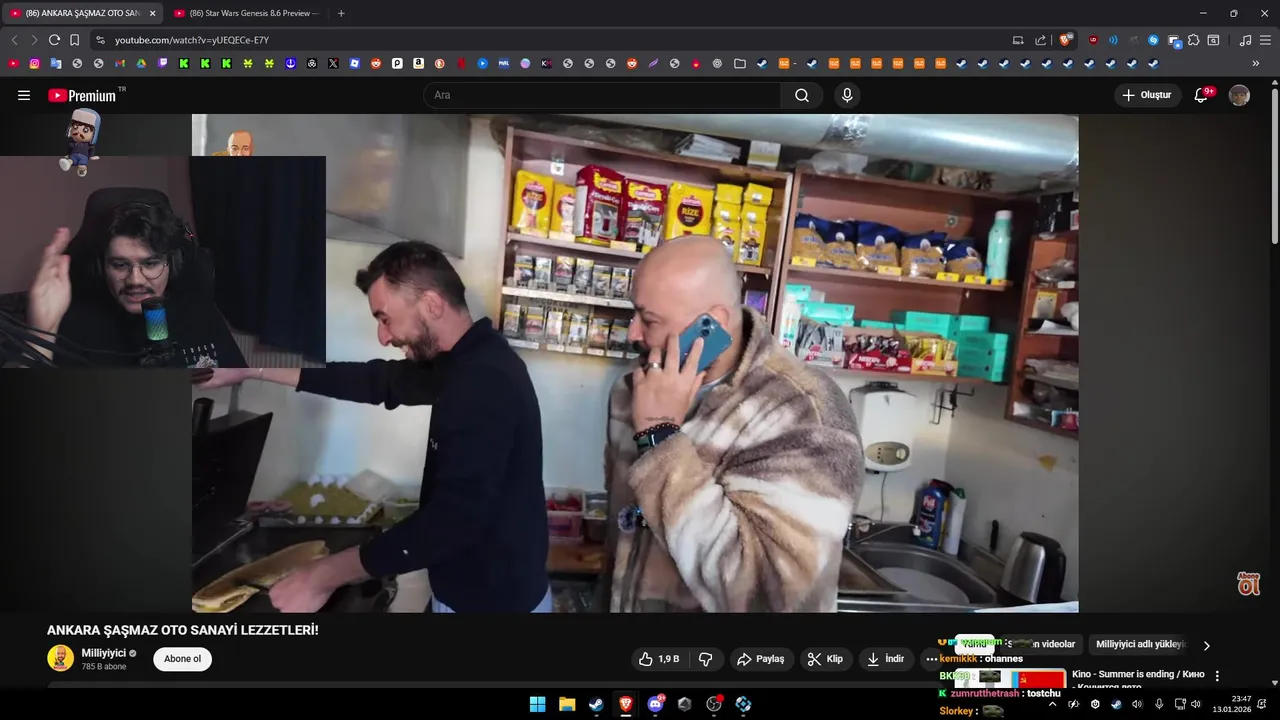The width and height of the screenshot is (1280, 720).
Task: Open Discord from taskbar
Action: [x=655, y=704]
